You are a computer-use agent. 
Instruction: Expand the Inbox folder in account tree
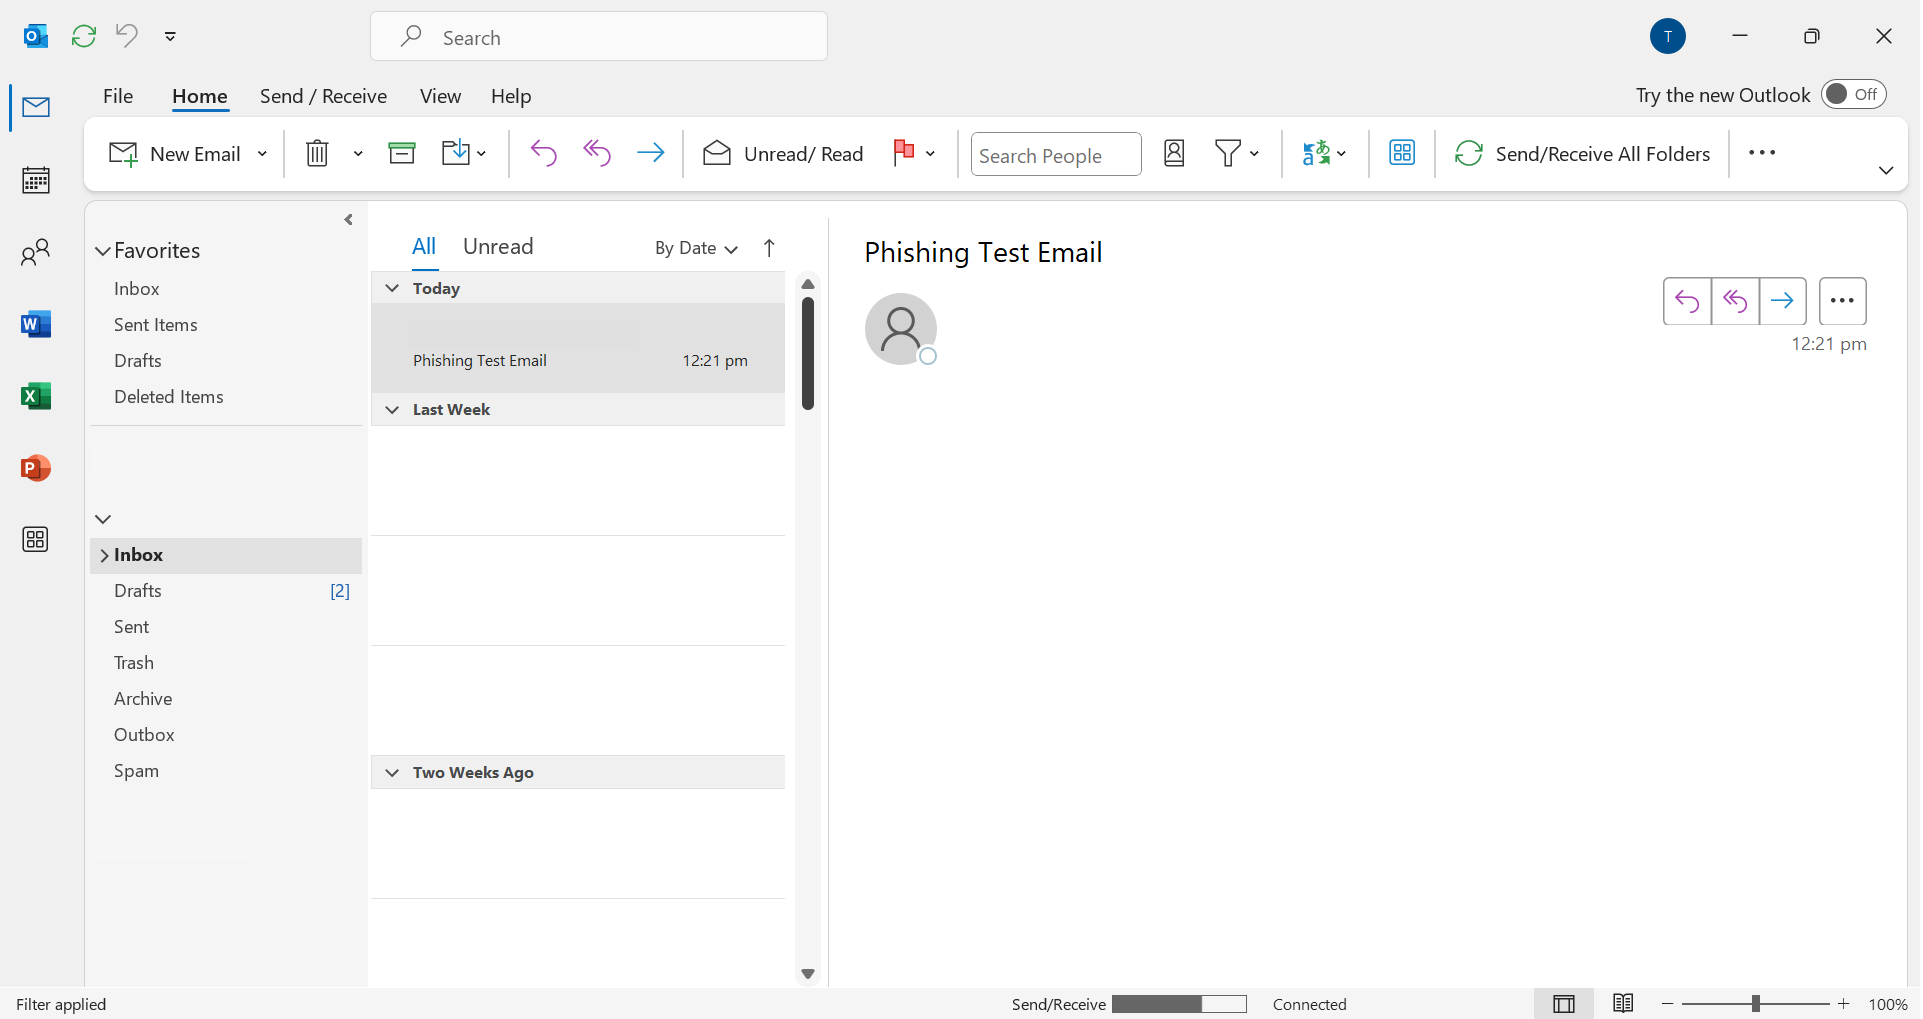(104, 555)
